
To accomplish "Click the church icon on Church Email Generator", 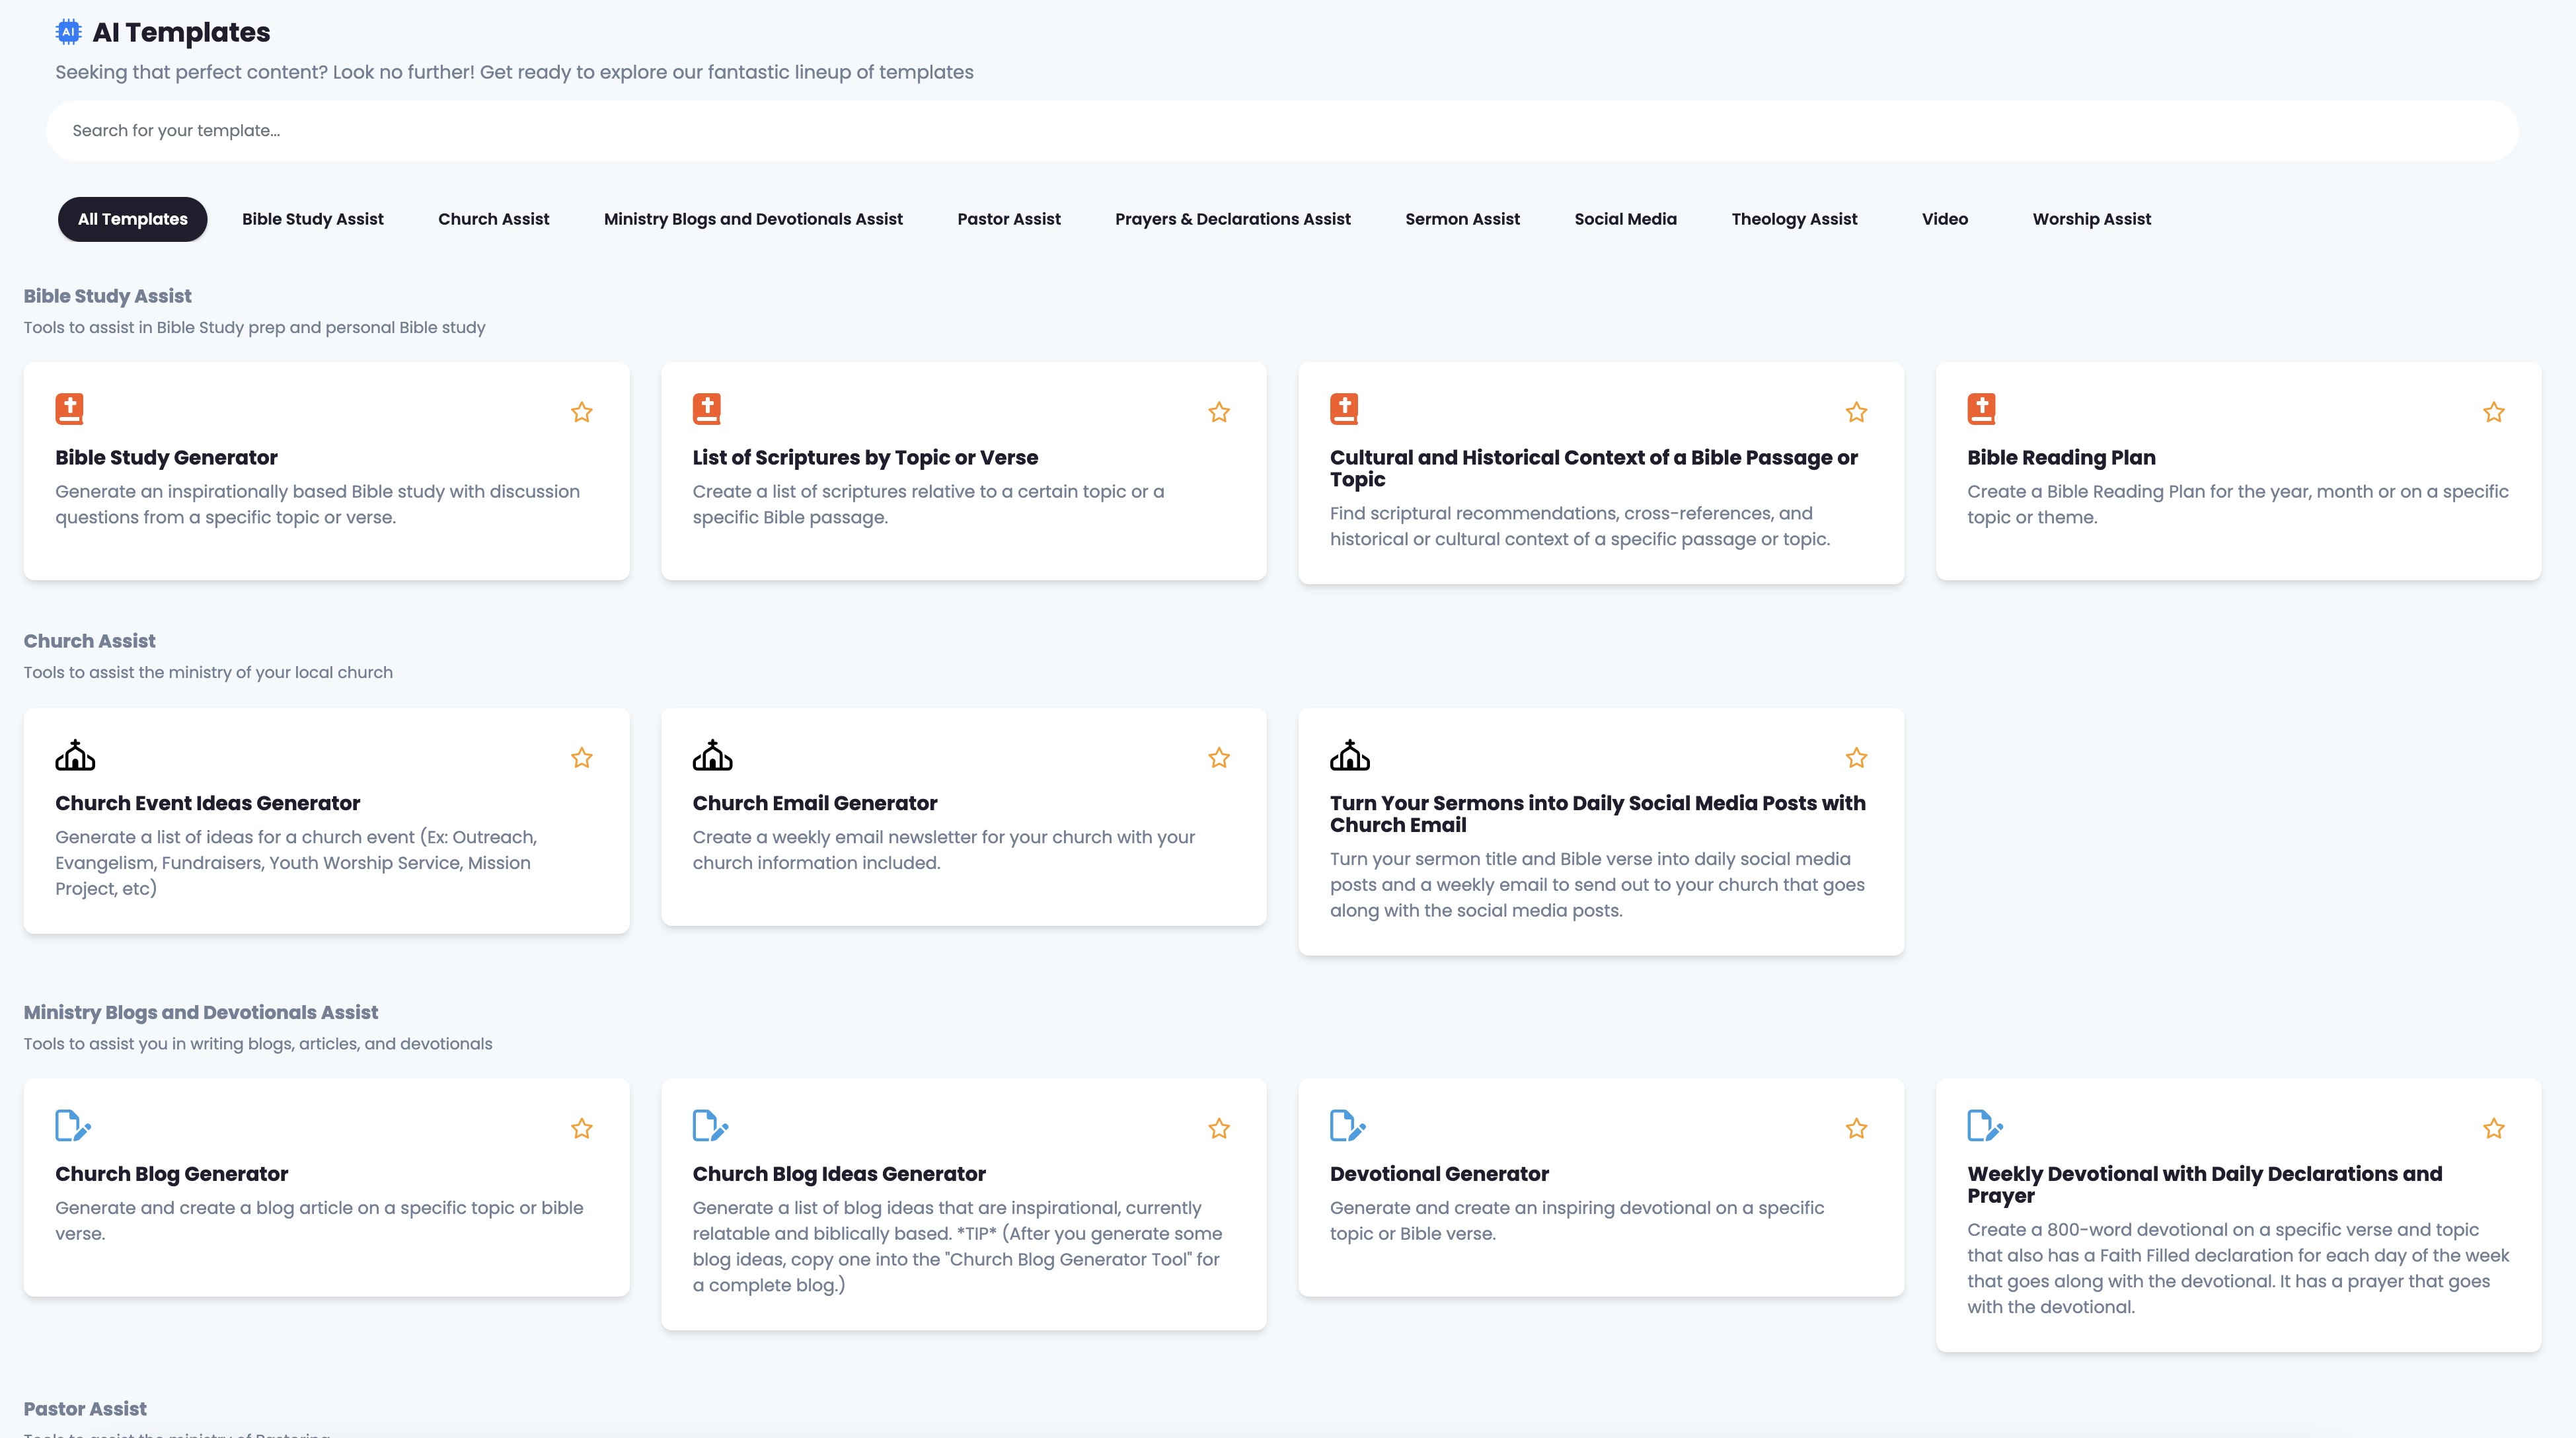I will pos(712,755).
